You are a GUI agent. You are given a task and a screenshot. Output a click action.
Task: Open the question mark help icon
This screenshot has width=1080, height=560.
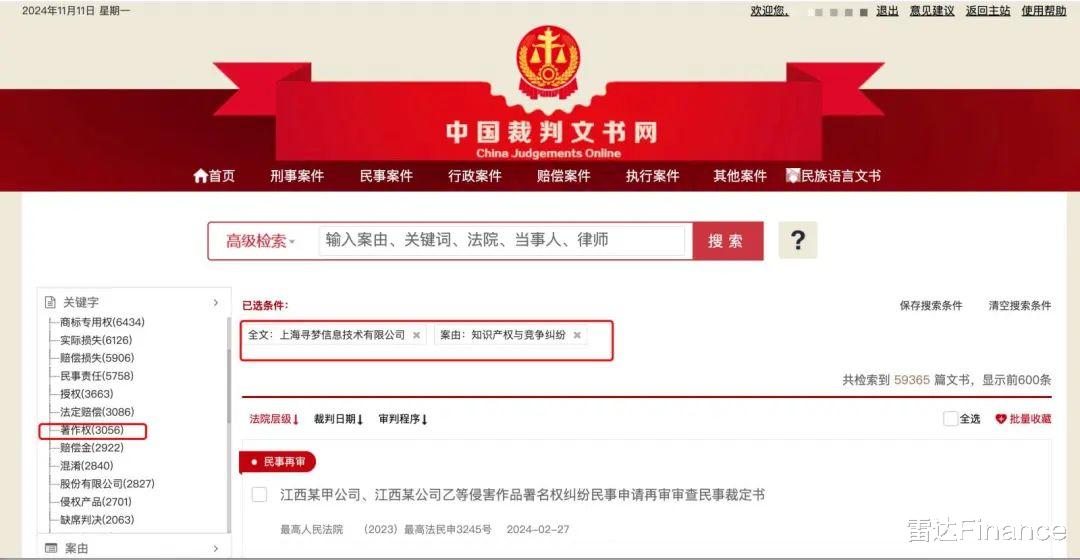tap(798, 240)
